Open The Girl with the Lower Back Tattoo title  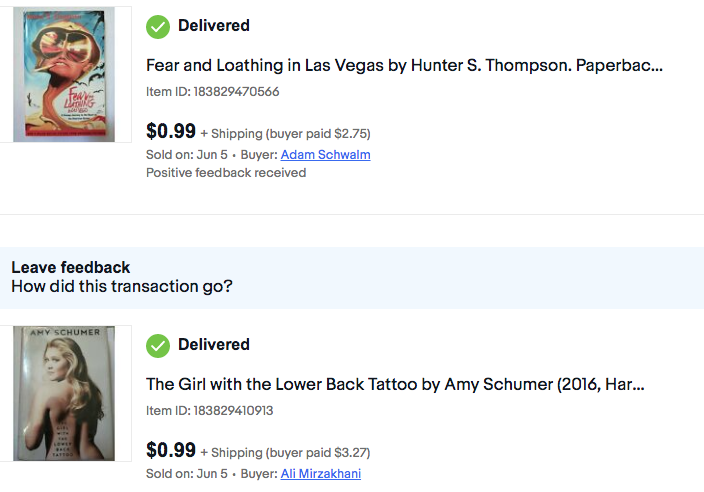coord(395,385)
